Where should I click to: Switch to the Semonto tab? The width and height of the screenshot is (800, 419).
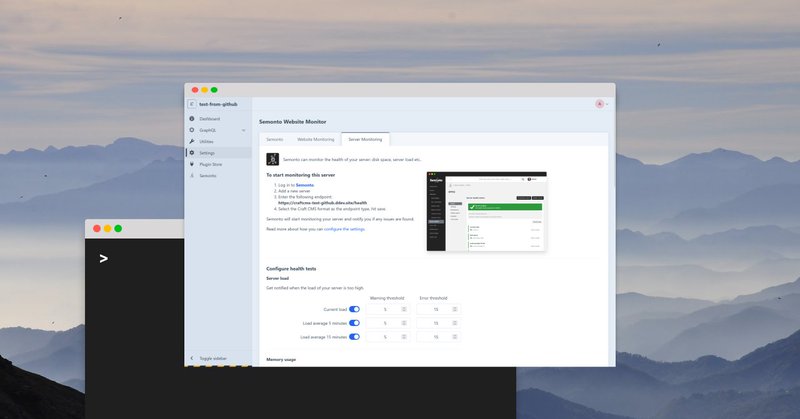point(274,139)
